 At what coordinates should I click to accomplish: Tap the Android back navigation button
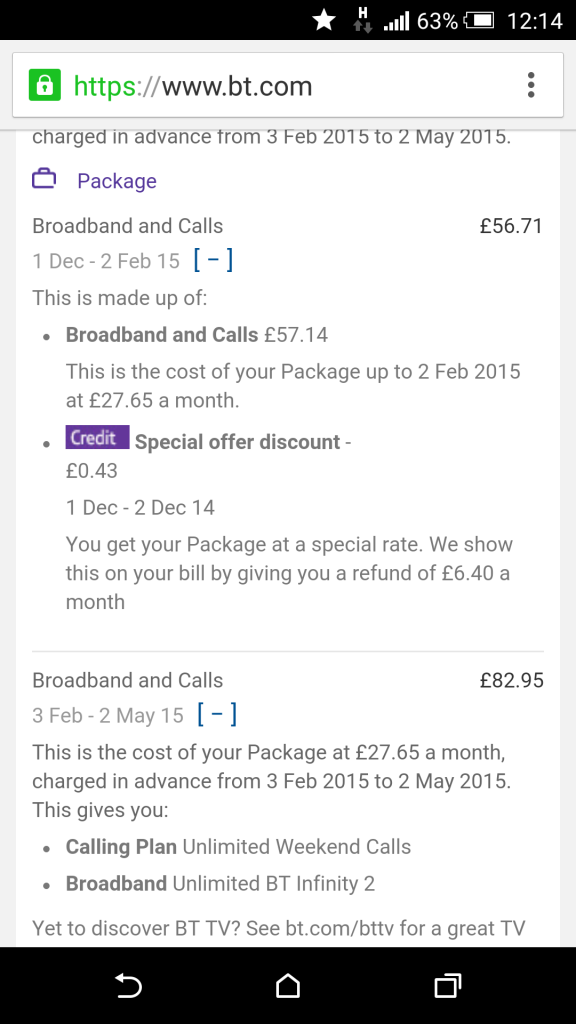(x=128, y=985)
